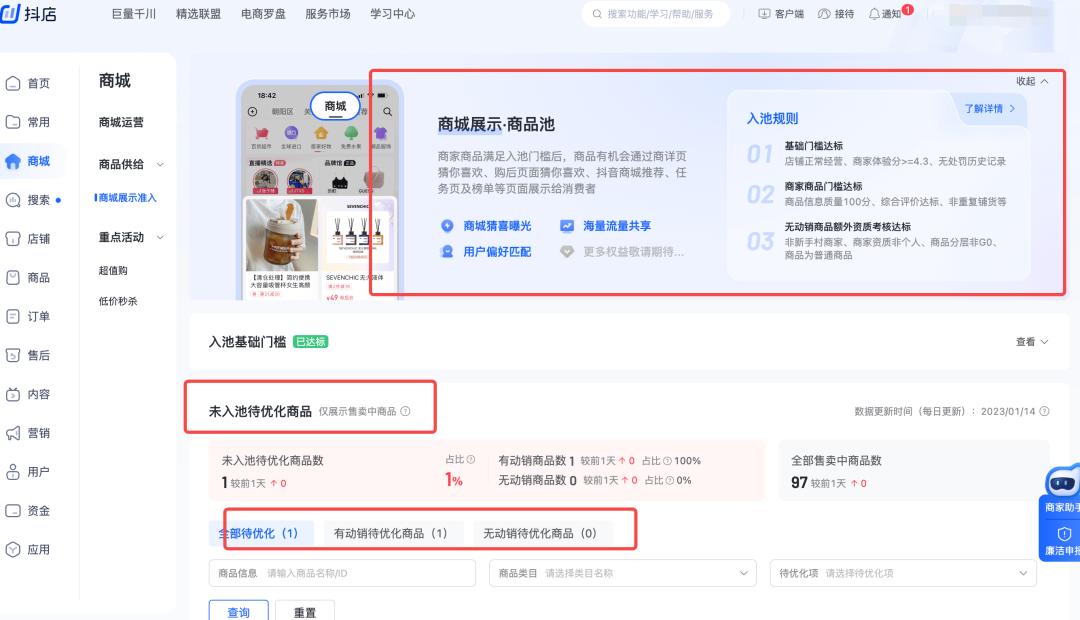Image resolution: width=1080 pixels, height=620 pixels.
Task: Open the 商品类目 dropdown
Action: tap(622, 572)
